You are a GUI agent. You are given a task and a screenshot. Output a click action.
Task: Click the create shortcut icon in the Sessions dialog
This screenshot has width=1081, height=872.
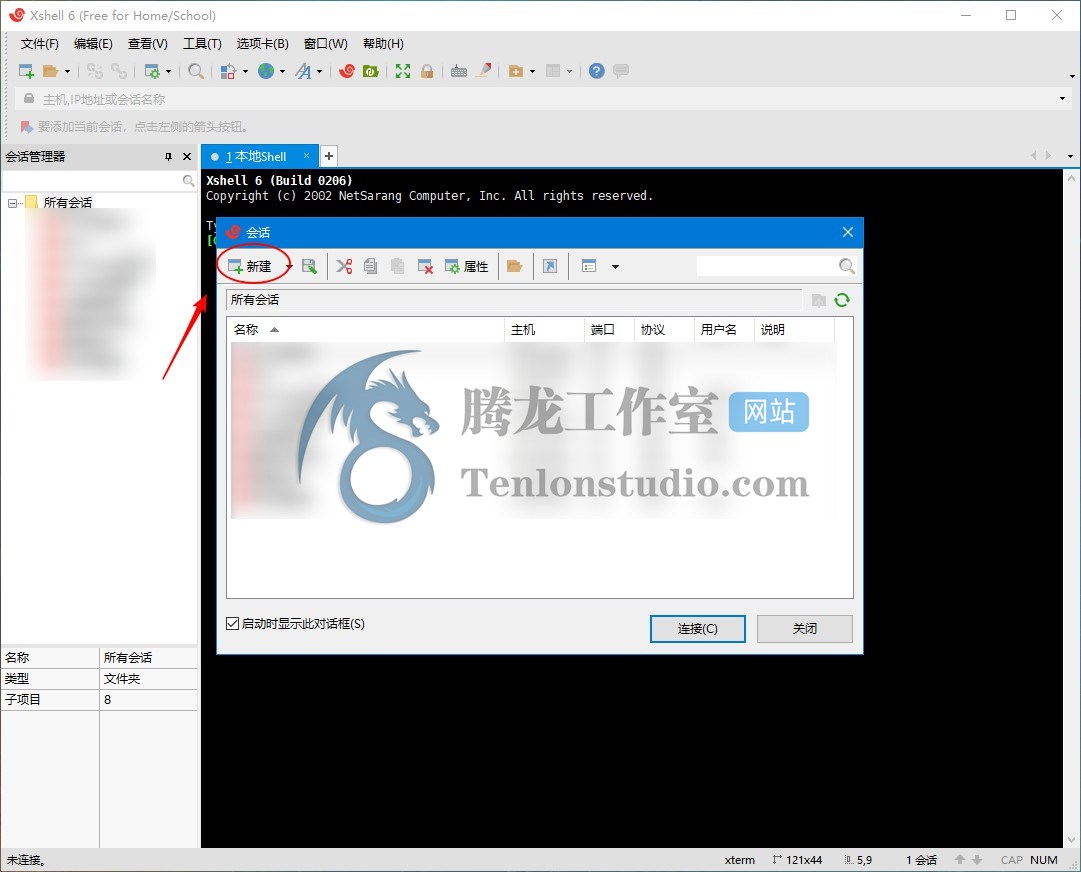(x=550, y=266)
